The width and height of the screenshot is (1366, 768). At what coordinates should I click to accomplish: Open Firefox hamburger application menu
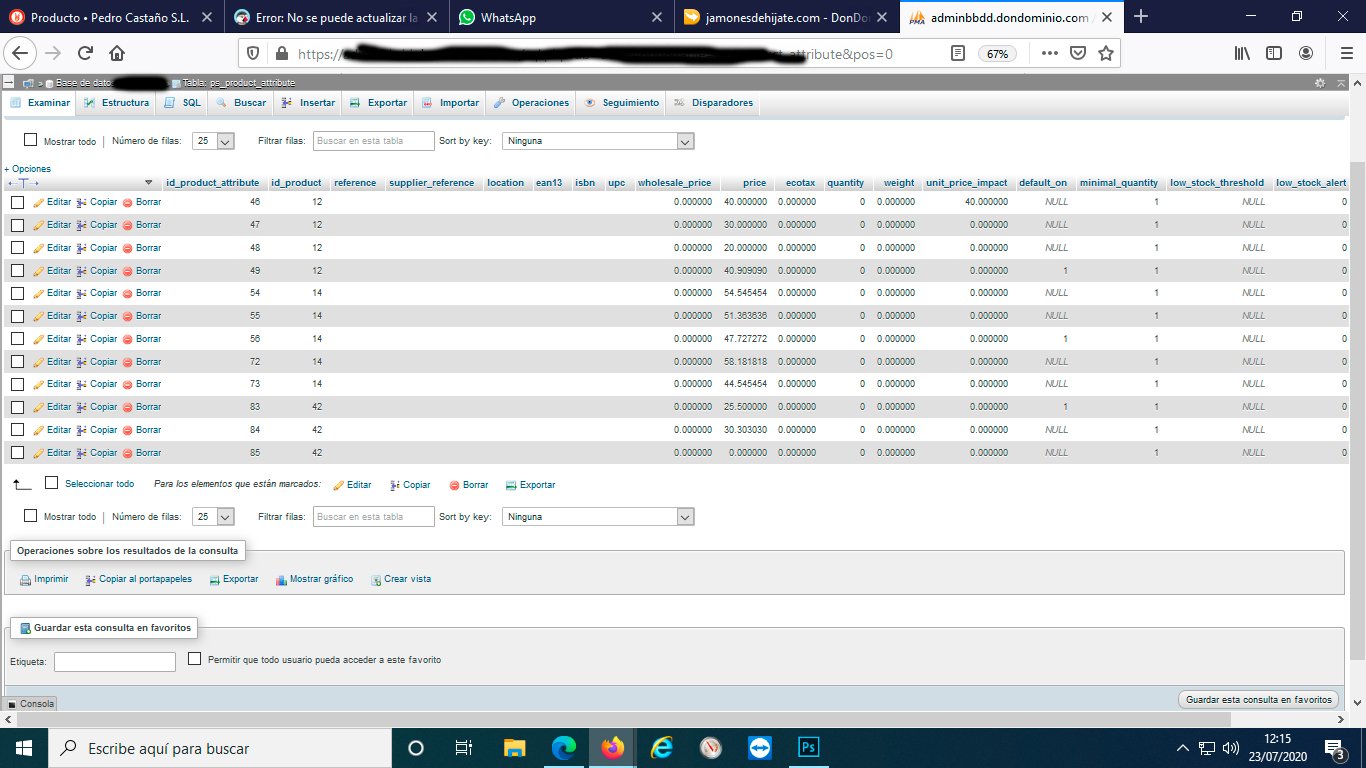click(x=1345, y=53)
